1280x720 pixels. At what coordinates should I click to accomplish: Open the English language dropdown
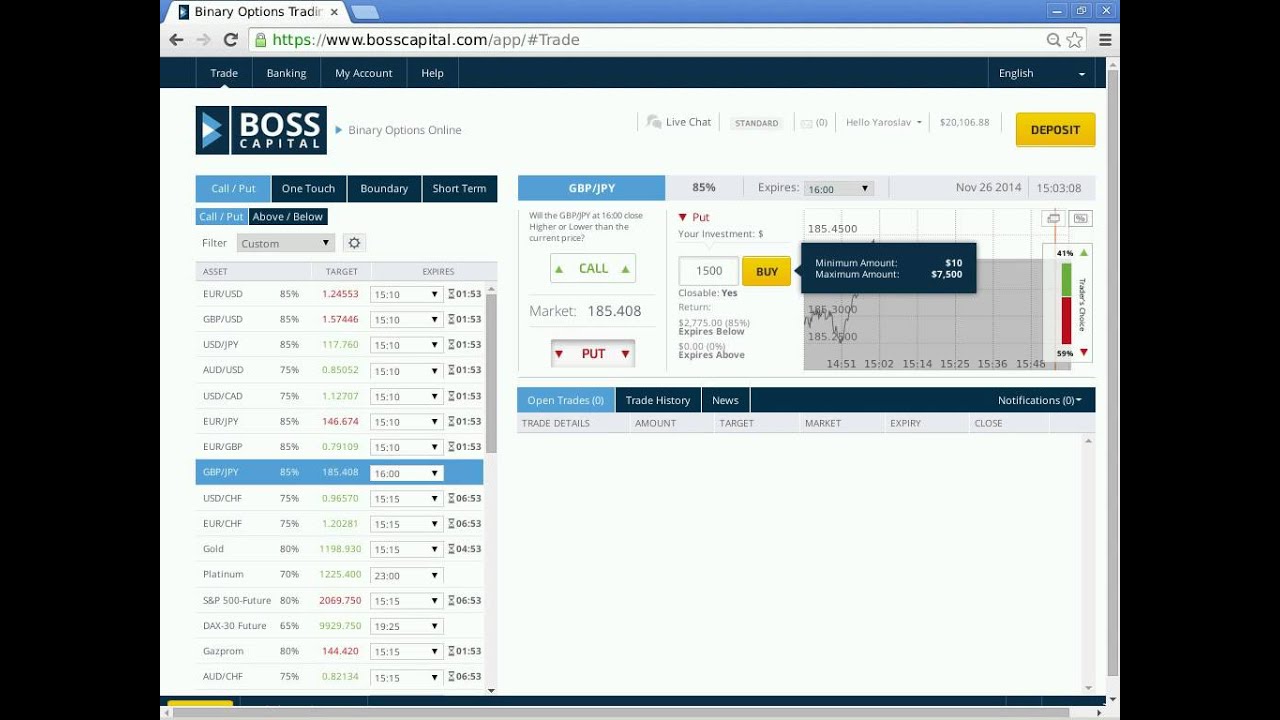coord(1041,73)
